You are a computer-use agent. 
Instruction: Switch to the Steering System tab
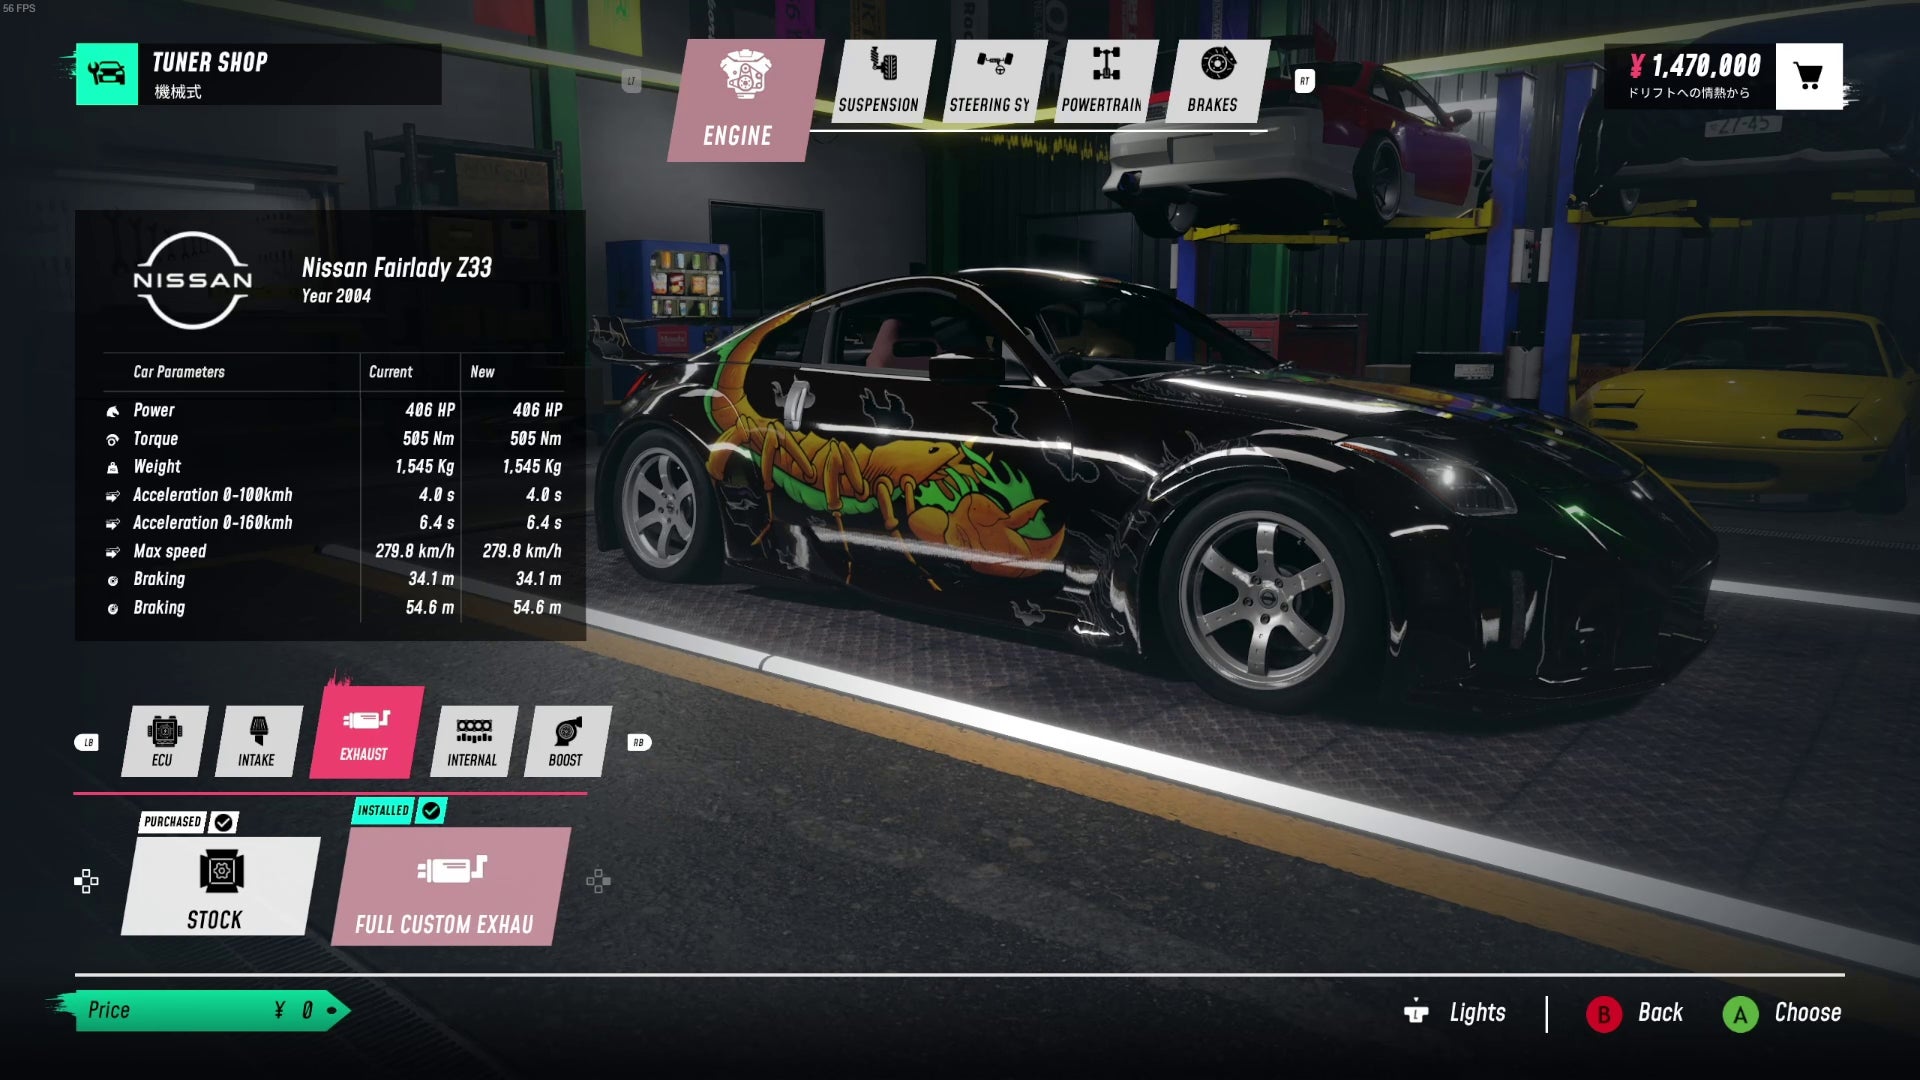coord(993,81)
